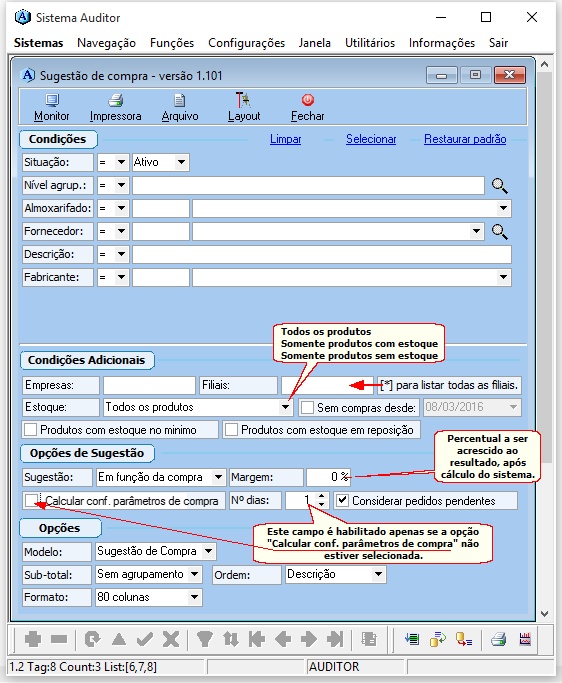Open Sub-total Sem agrupamento dropdown
This screenshot has height=683, width=562.
coord(195,575)
